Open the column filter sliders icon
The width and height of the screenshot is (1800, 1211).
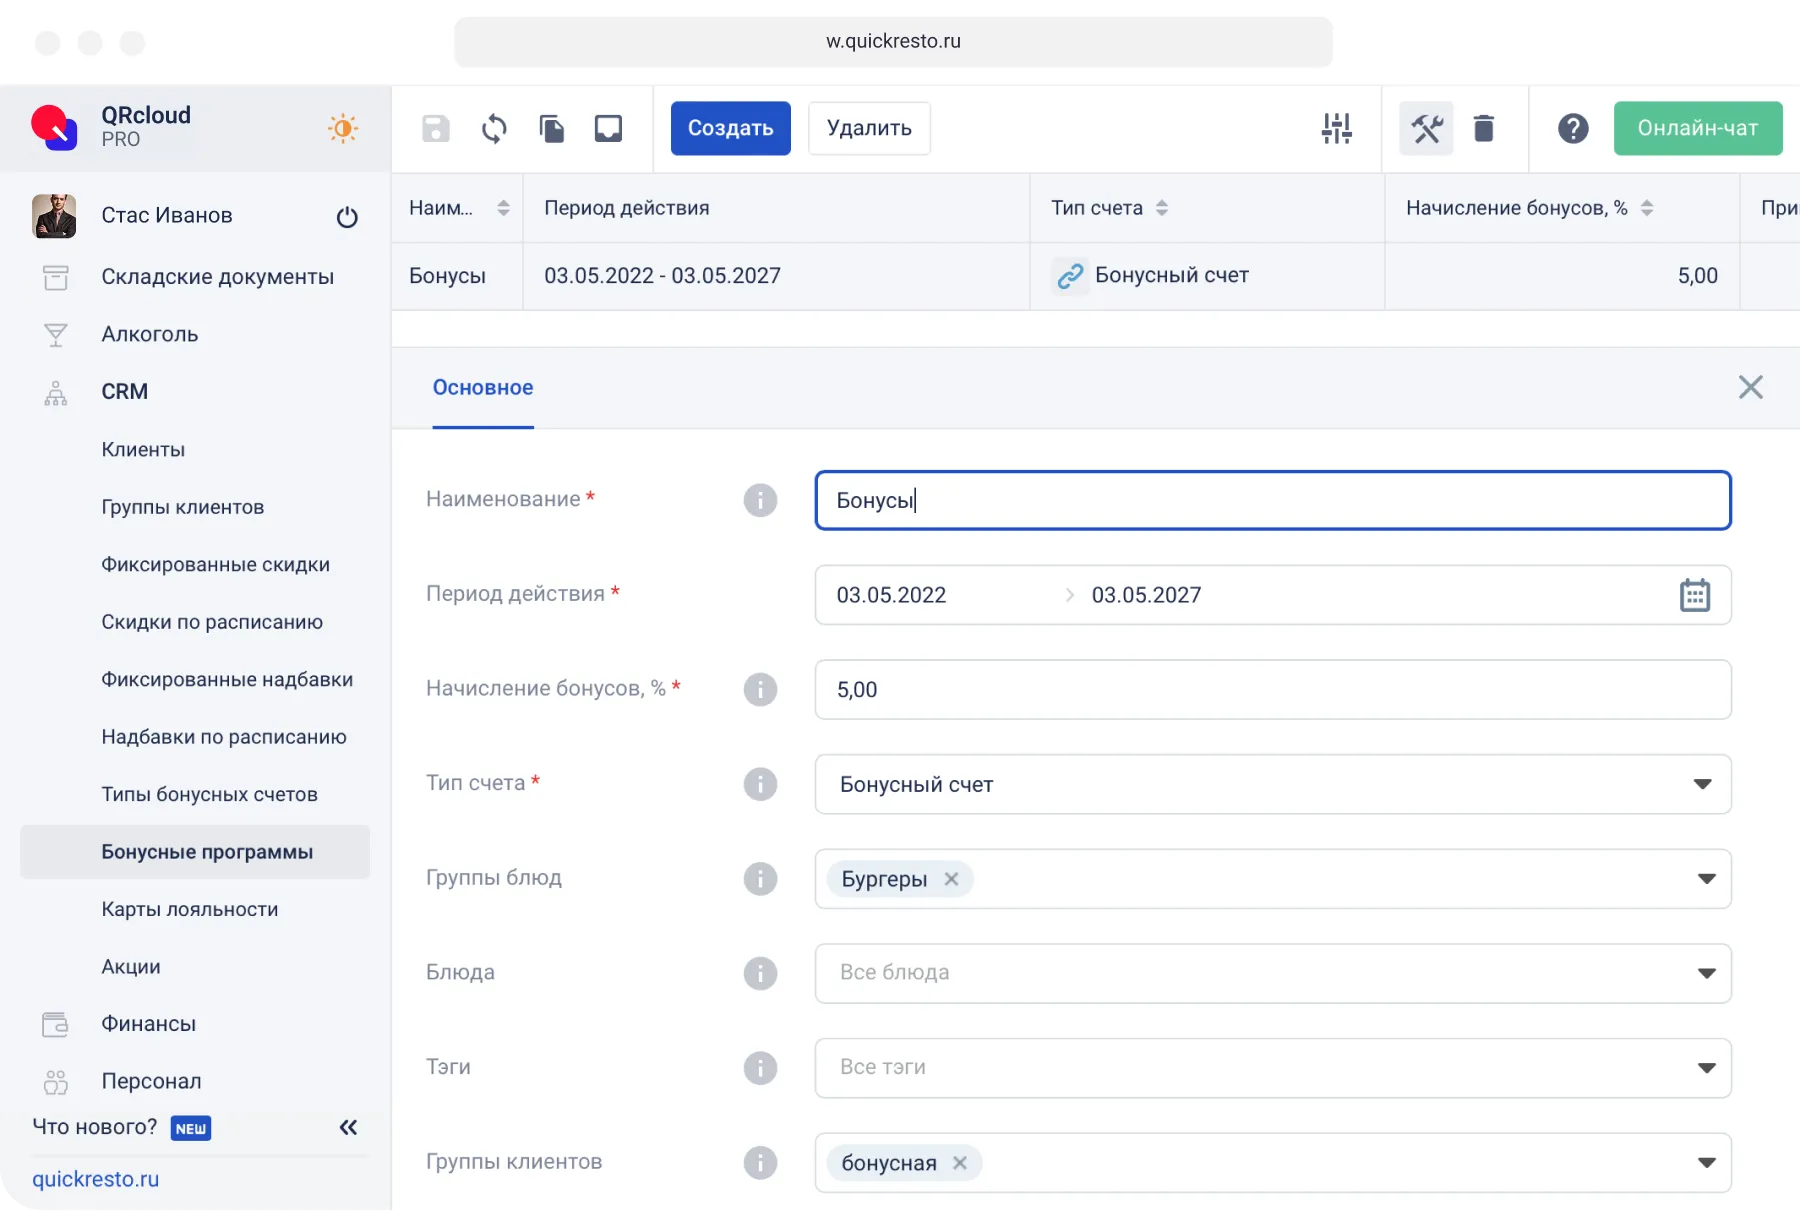tap(1336, 128)
